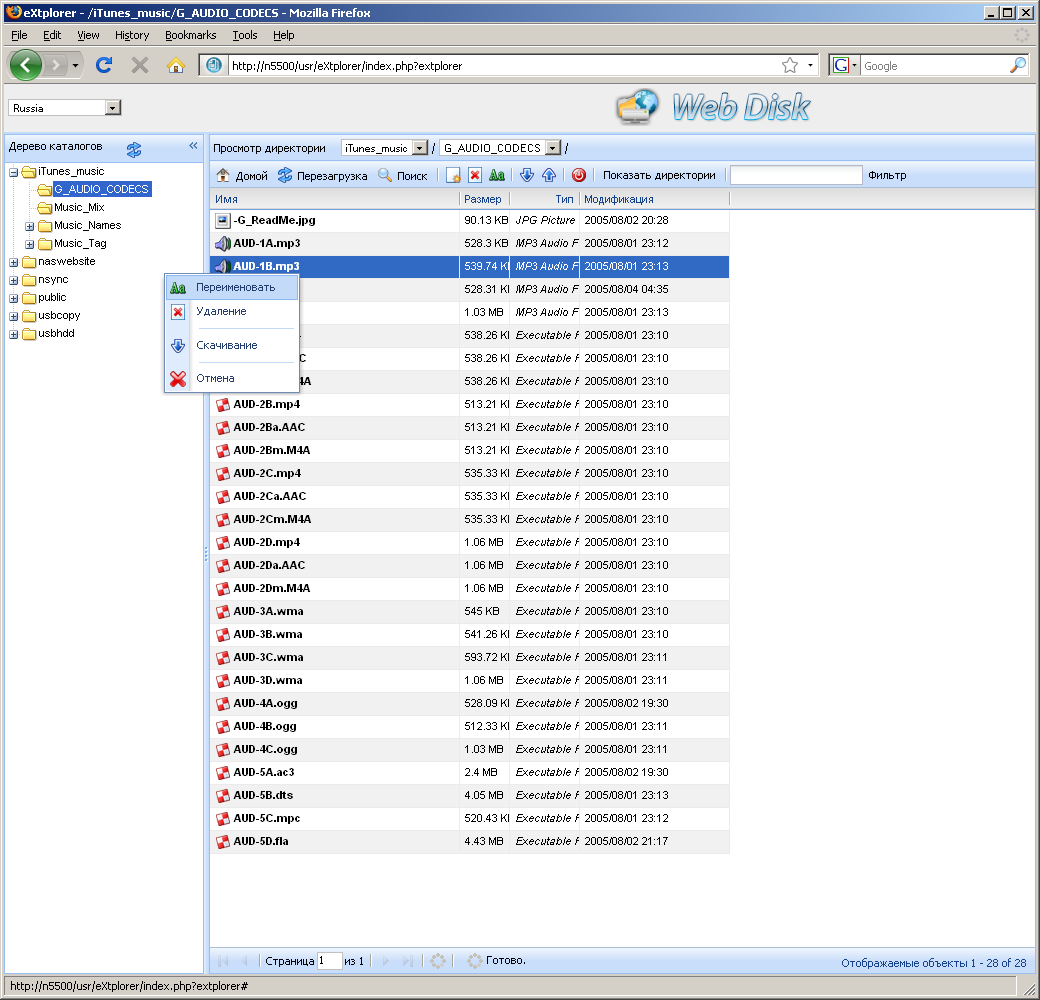1040x1000 pixels.
Task: Select Music_Mix folder in tree
Action: coord(79,208)
